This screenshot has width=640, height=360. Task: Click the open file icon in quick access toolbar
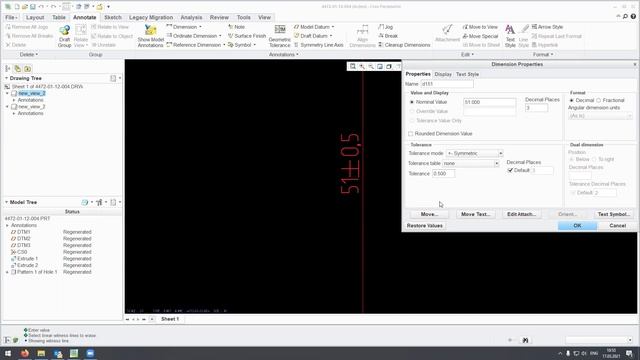(24, 7)
